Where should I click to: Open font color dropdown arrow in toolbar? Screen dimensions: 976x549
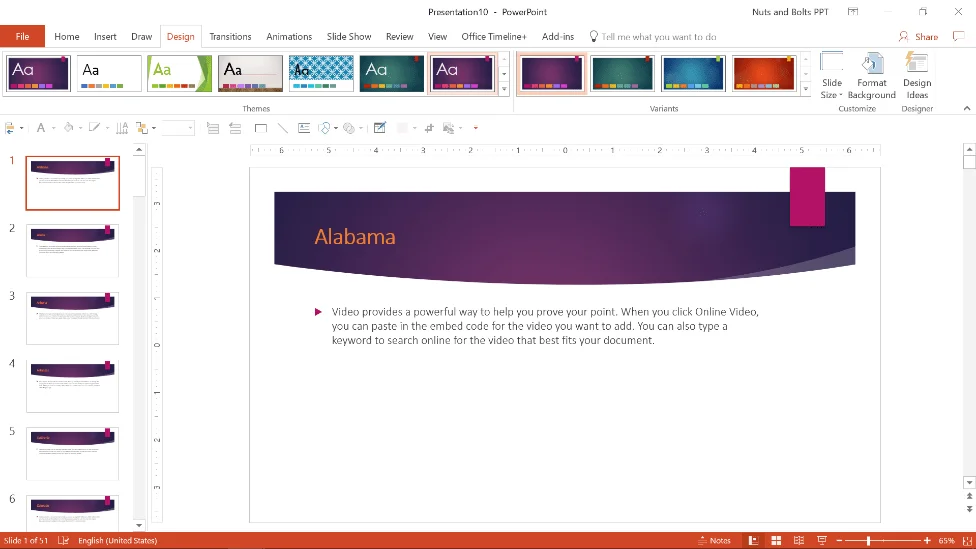click(x=54, y=128)
